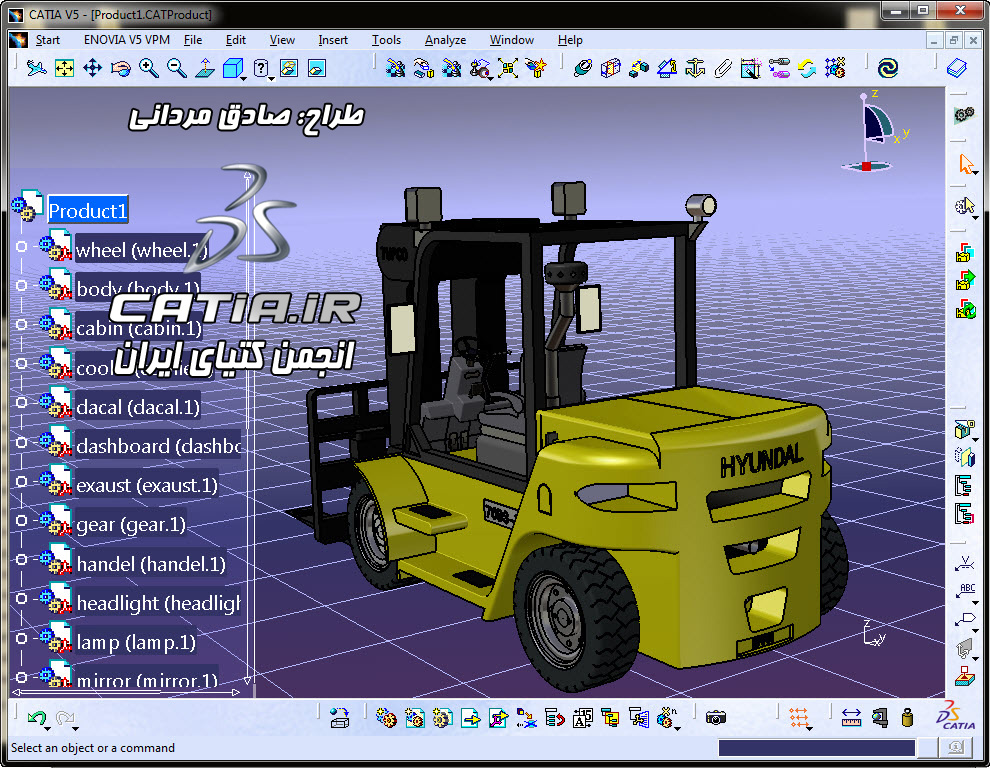Click the 3D compass

(x=874, y=132)
